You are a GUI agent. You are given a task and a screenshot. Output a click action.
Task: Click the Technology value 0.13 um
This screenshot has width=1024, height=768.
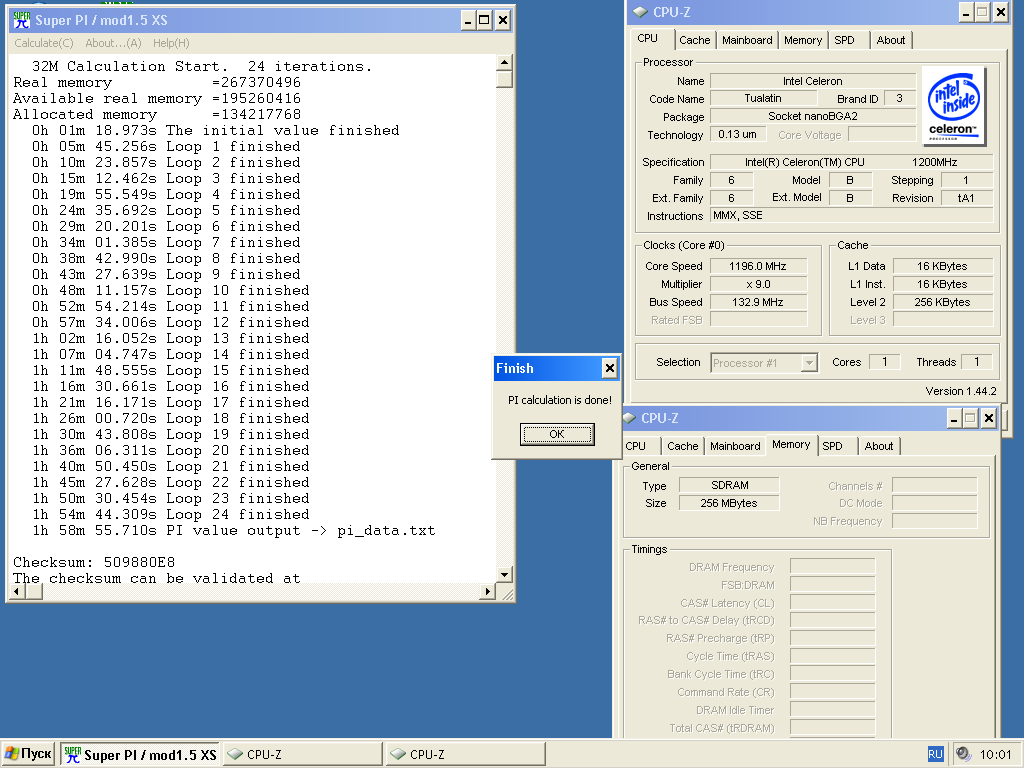click(738, 135)
